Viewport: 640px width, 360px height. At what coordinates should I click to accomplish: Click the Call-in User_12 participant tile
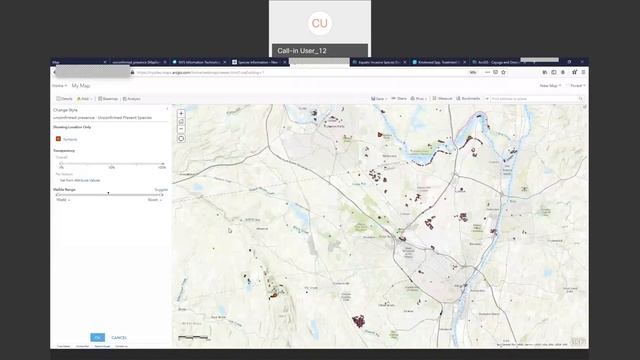(x=320, y=29)
